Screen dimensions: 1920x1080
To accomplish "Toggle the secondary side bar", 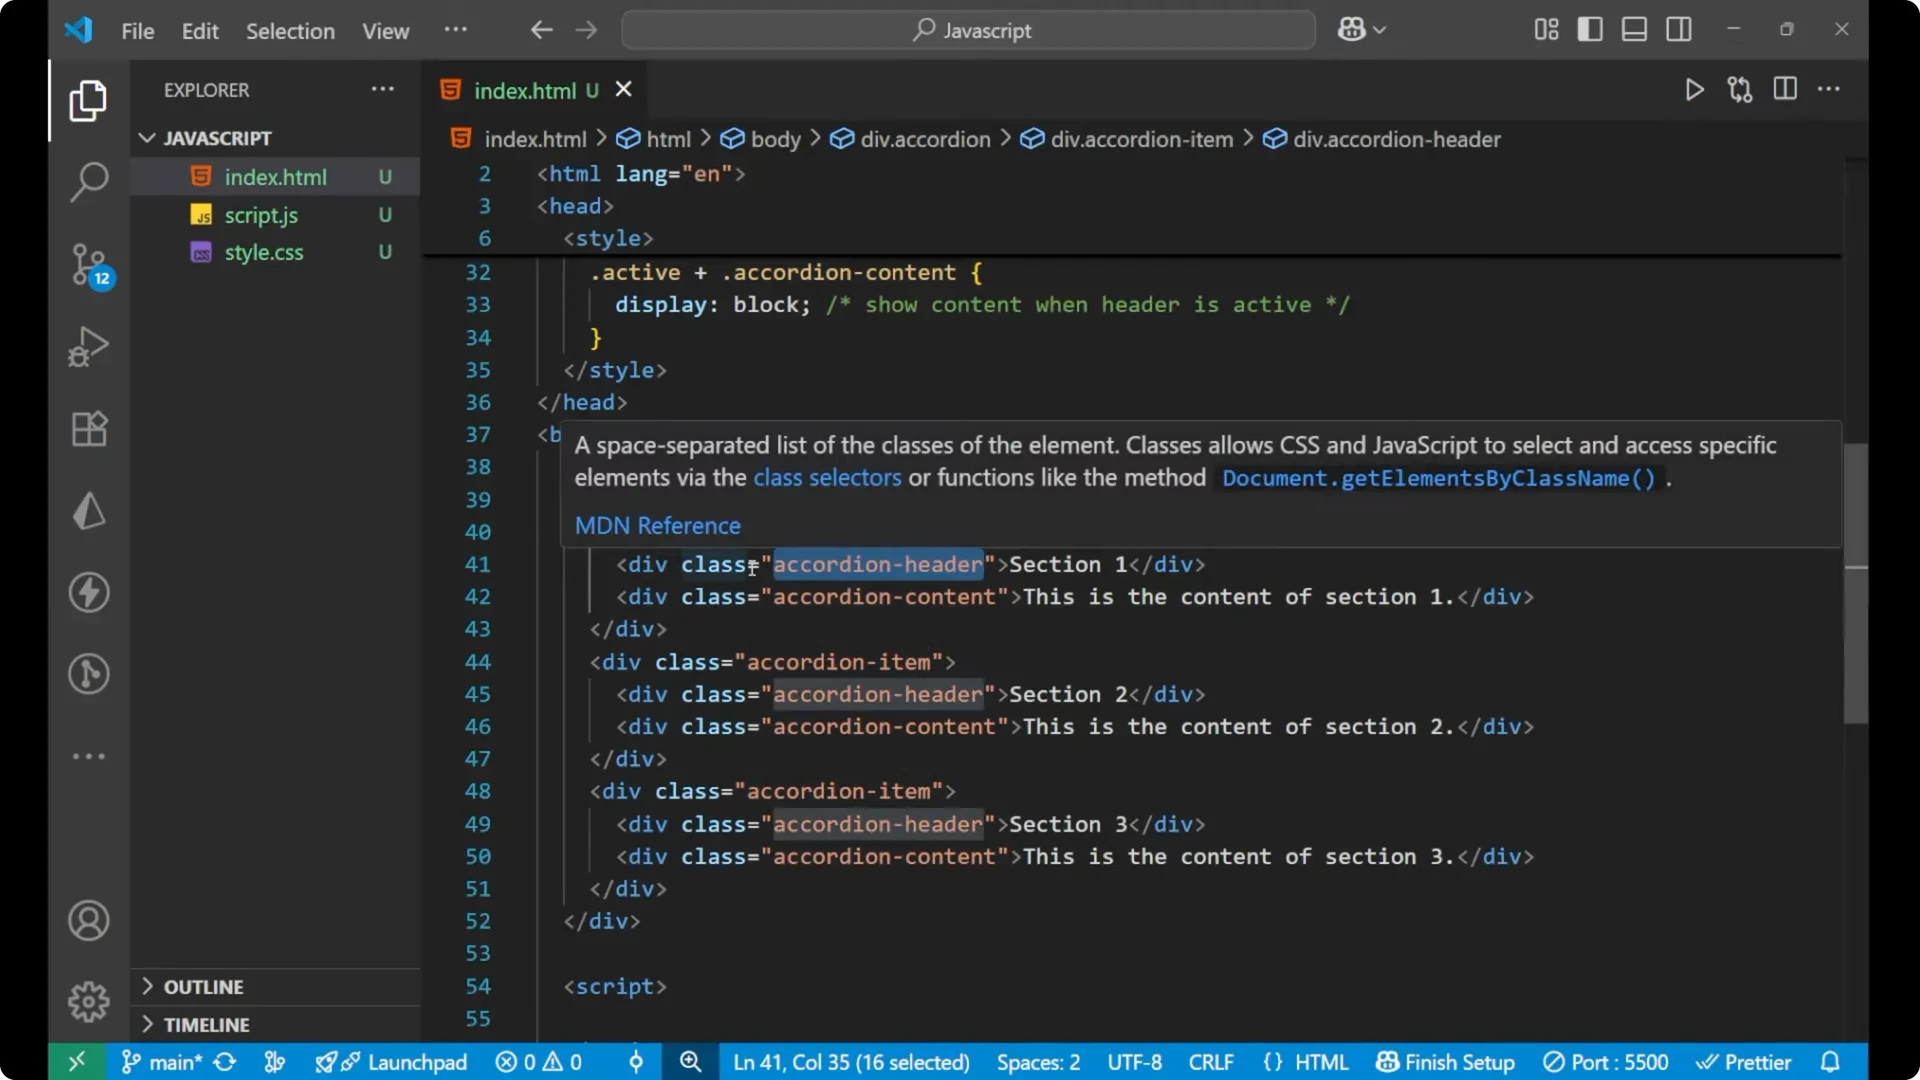I will 1679,29.
